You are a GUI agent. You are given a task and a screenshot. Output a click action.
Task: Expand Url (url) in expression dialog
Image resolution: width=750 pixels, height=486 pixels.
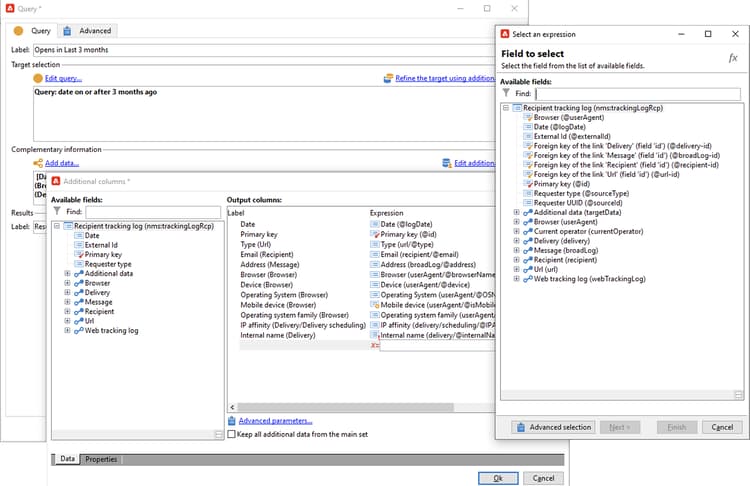[517, 269]
